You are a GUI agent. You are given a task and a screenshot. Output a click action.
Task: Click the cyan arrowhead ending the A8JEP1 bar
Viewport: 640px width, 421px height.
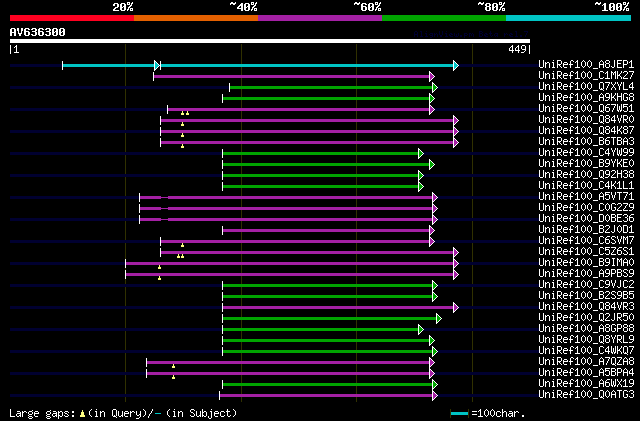coord(456,65)
